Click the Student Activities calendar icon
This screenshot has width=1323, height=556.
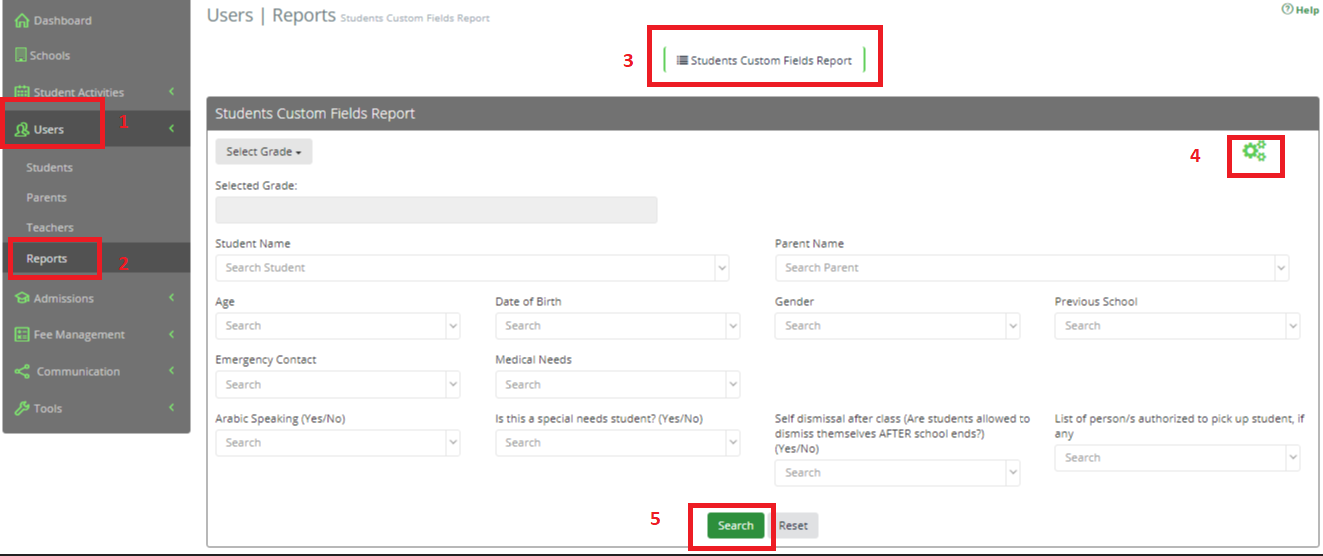pyautogui.click(x=22, y=92)
